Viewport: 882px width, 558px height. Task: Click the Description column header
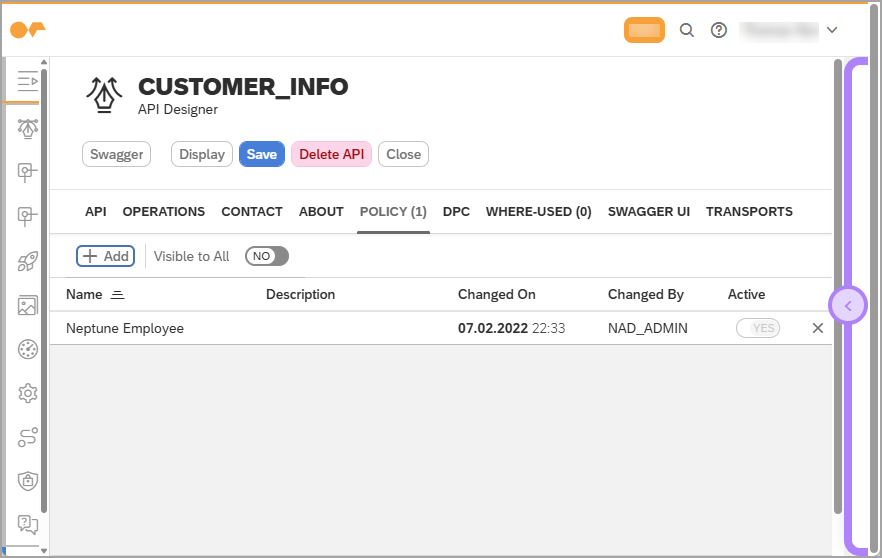(300, 295)
